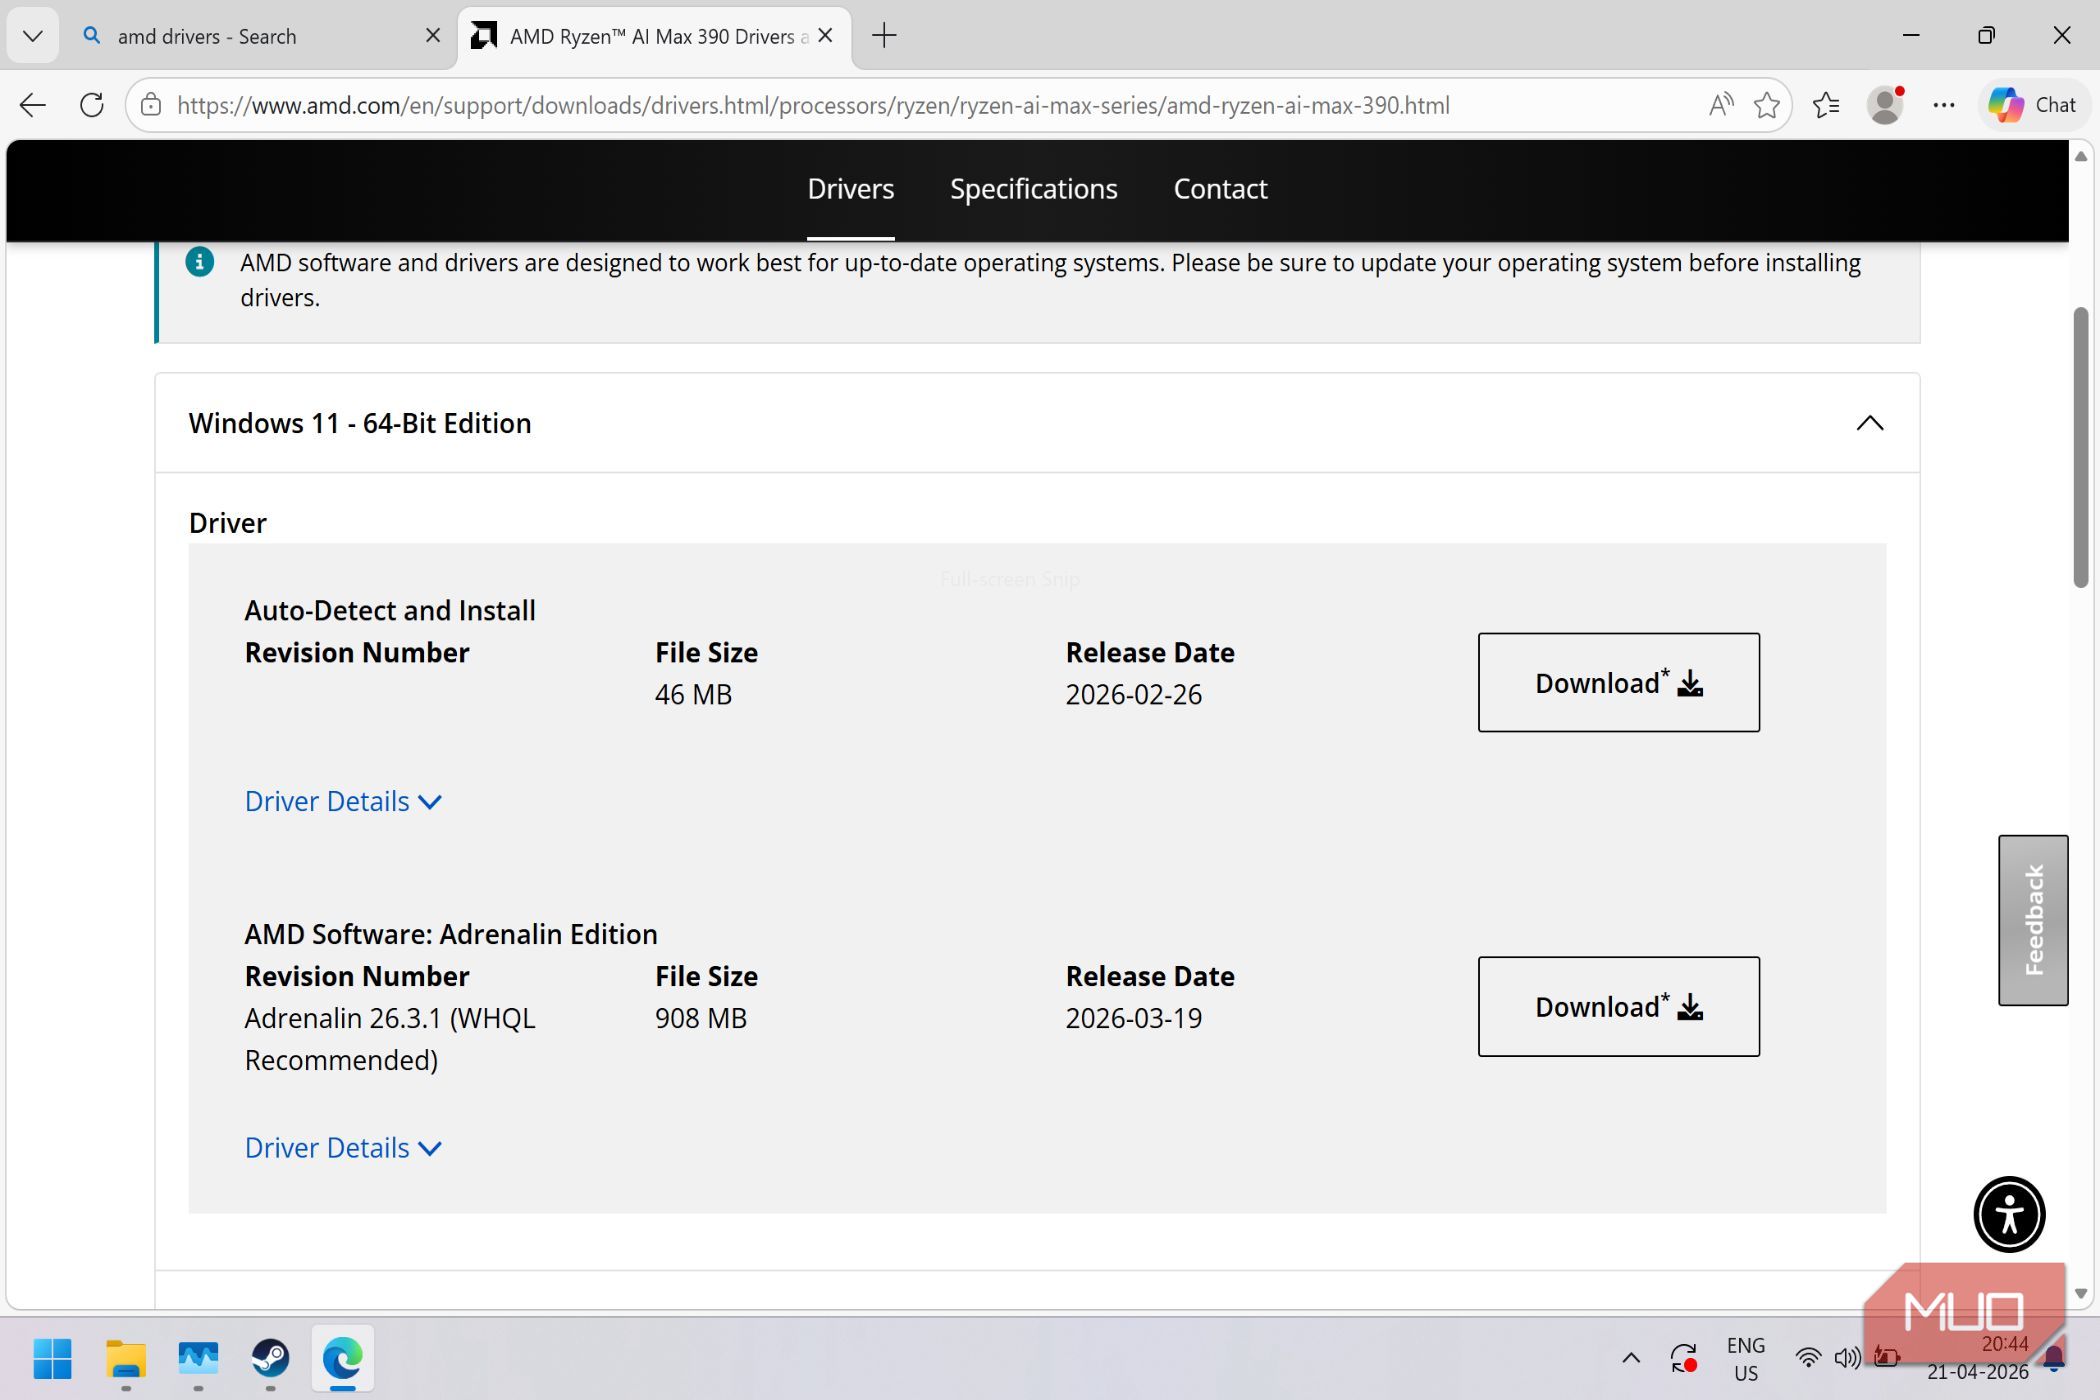Screen dimensions: 2100x1400
Task: Open the sync status tray icon
Action: (1684, 1358)
